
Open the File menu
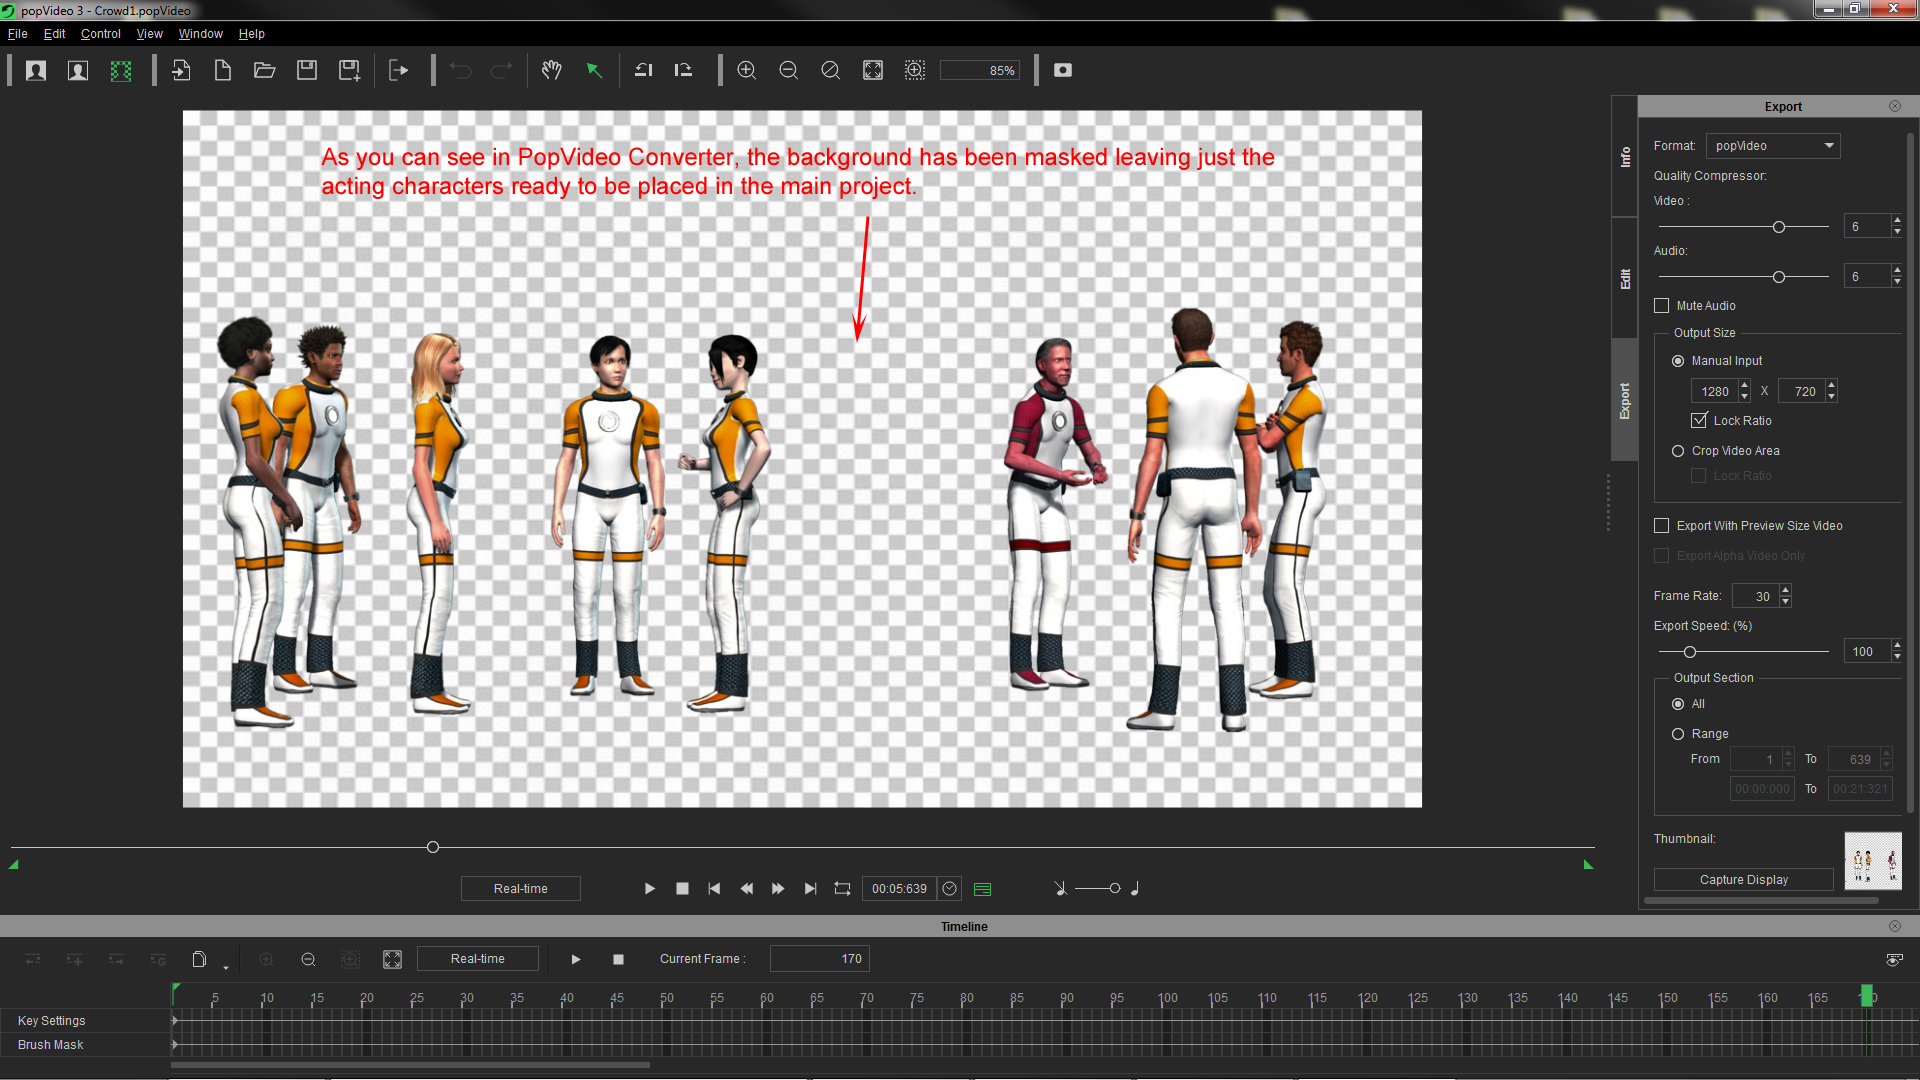[x=18, y=34]
